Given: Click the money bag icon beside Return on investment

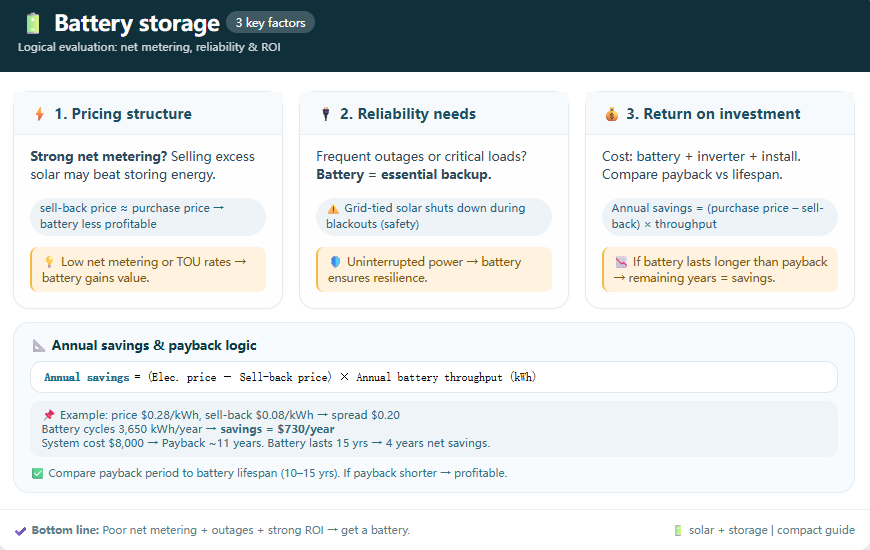Looking at the screenshot, I should pyautogui.click(x=611, y=114).
